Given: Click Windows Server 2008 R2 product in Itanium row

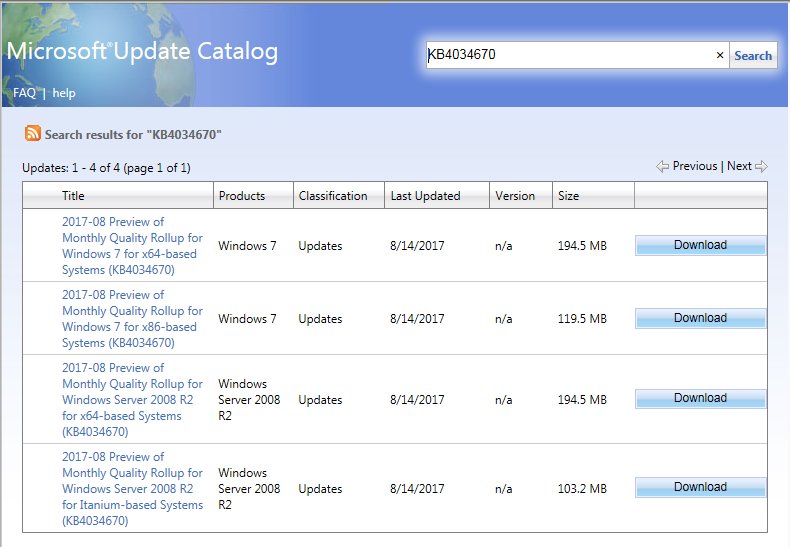Looking at the screenshot, I should (x=249, y=489).
